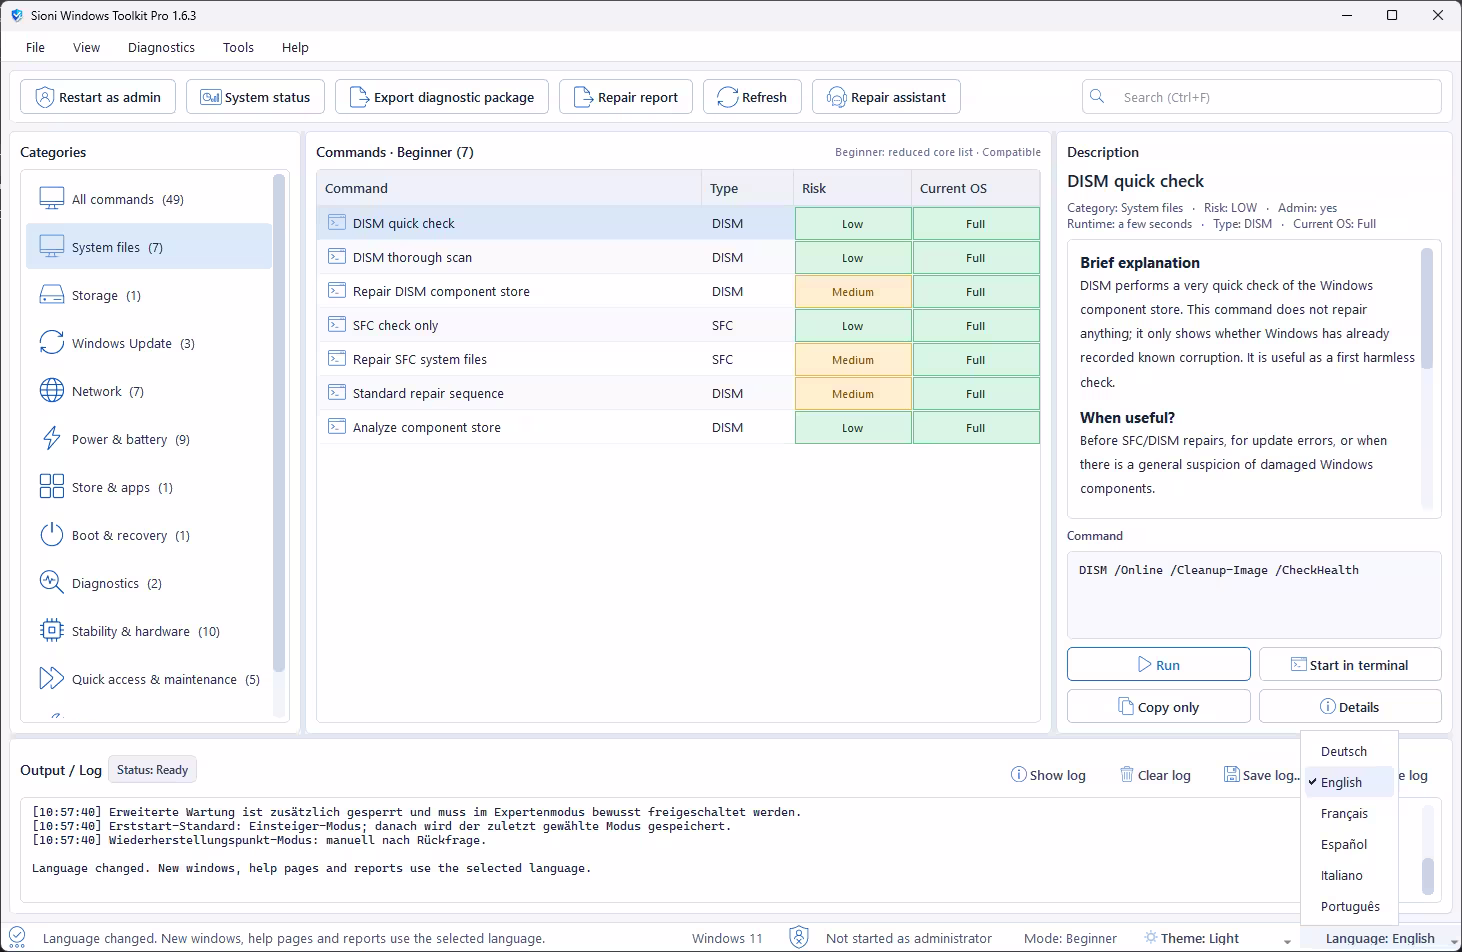Select Boot & recovery power icon

[52, 535]
